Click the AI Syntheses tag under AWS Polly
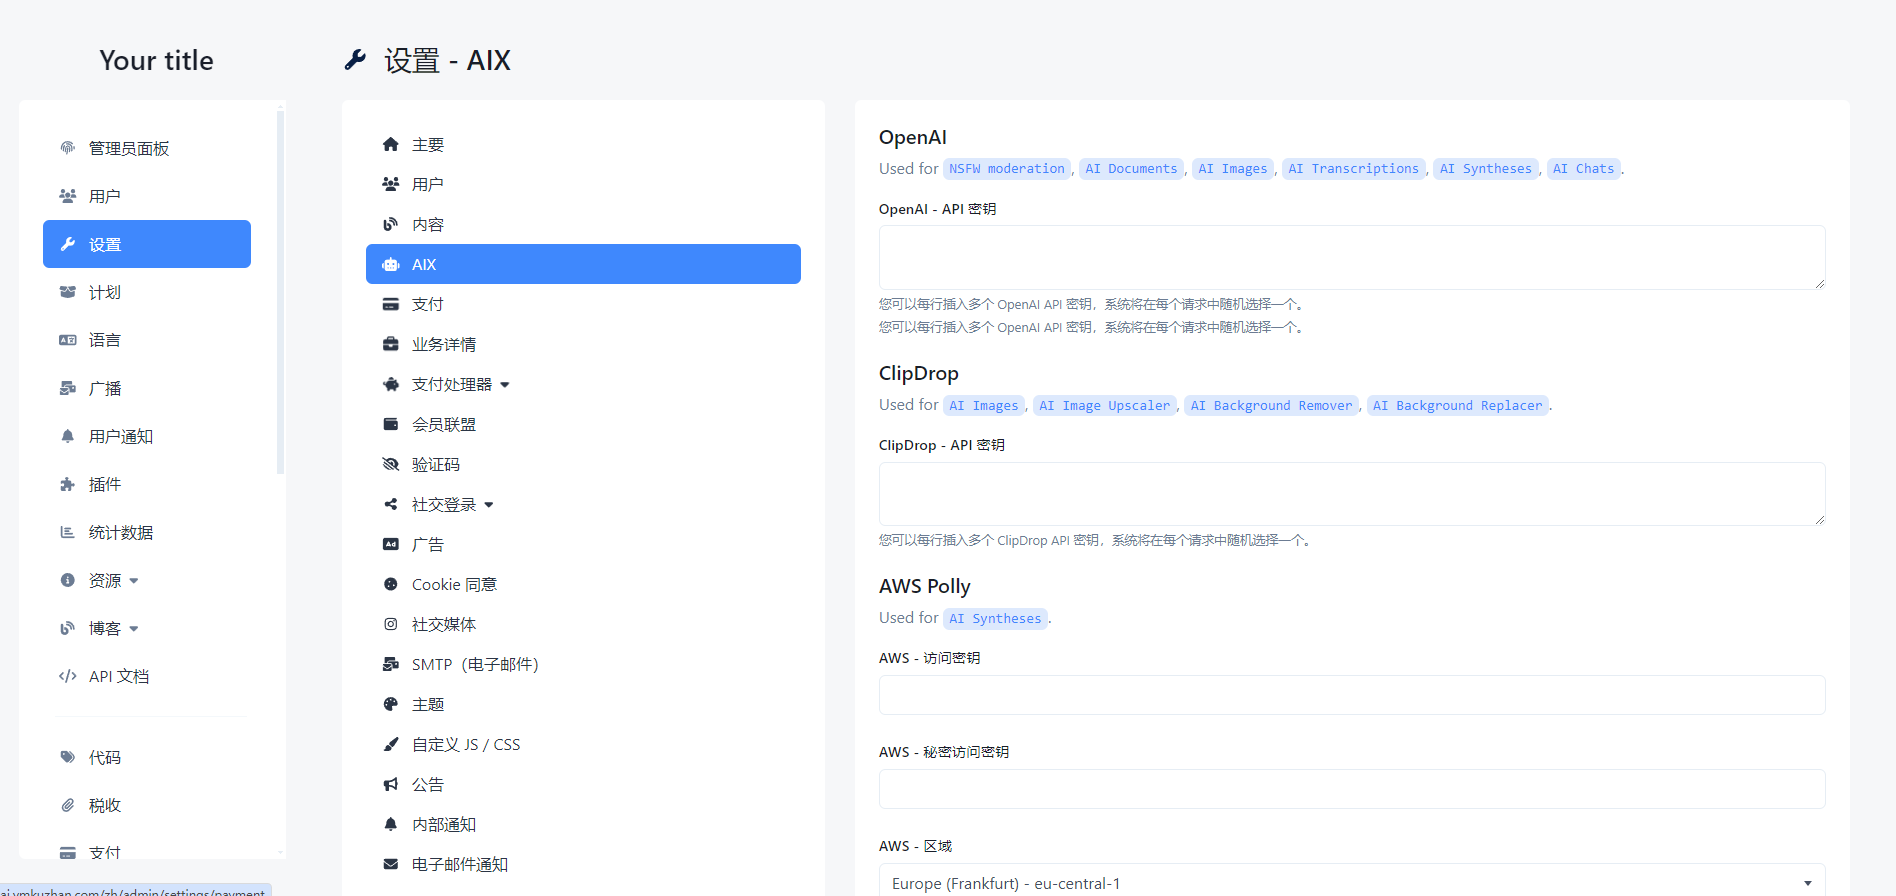Viewport: 1896px width, 896px height. [x=995, y=619]
